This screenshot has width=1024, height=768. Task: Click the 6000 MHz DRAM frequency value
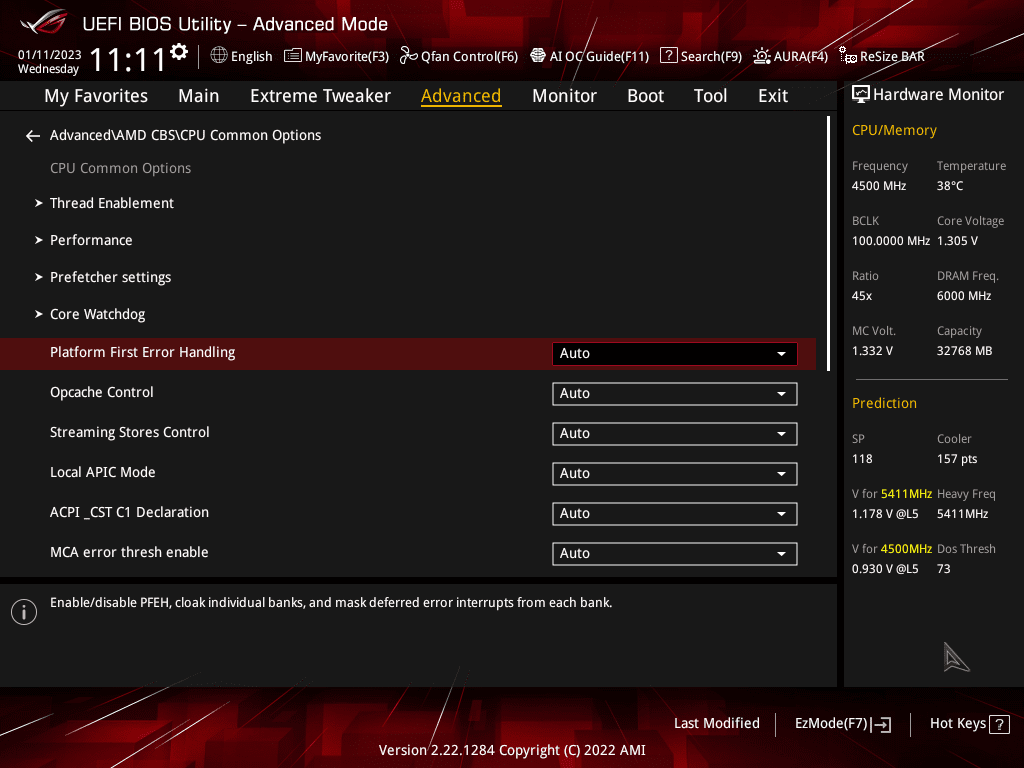(964, 296)
